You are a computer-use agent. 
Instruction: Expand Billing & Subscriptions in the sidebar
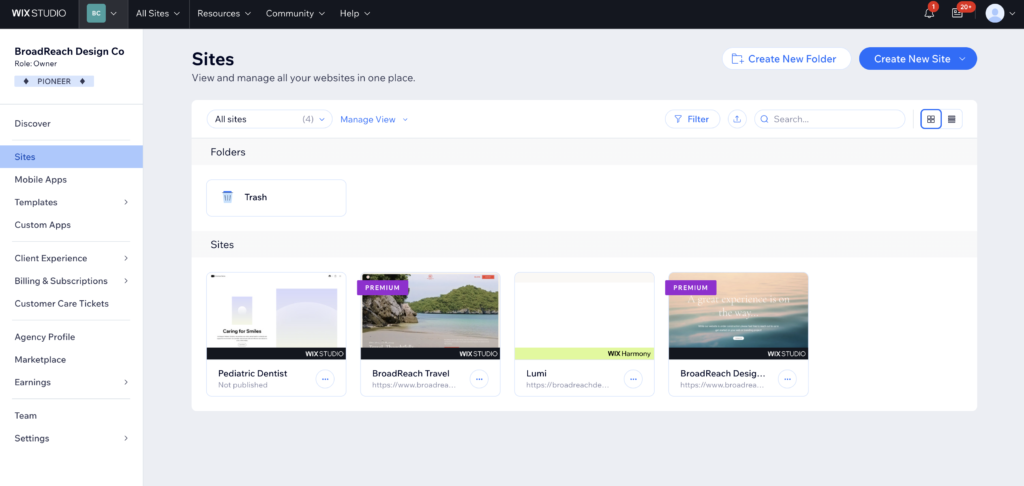(x=71, y=281)
